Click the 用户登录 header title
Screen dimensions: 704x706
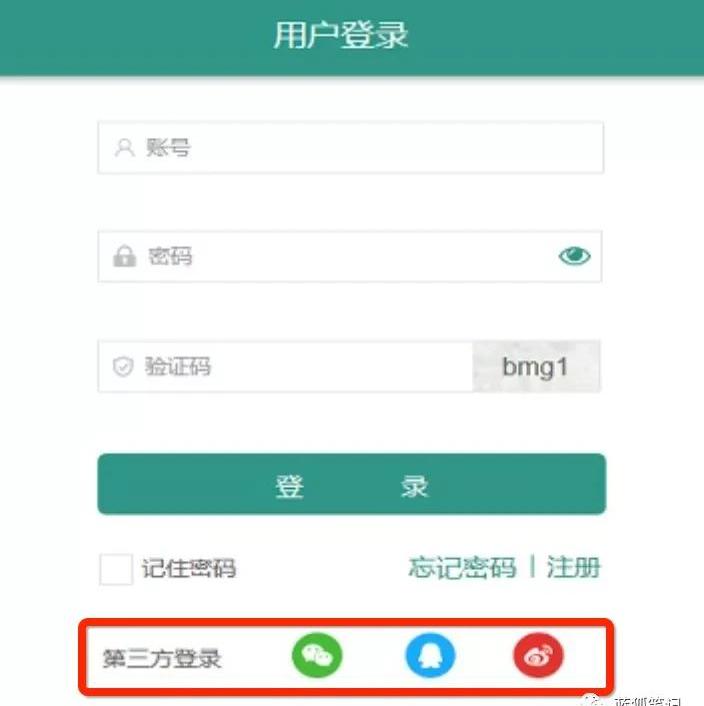click(341, 35)
